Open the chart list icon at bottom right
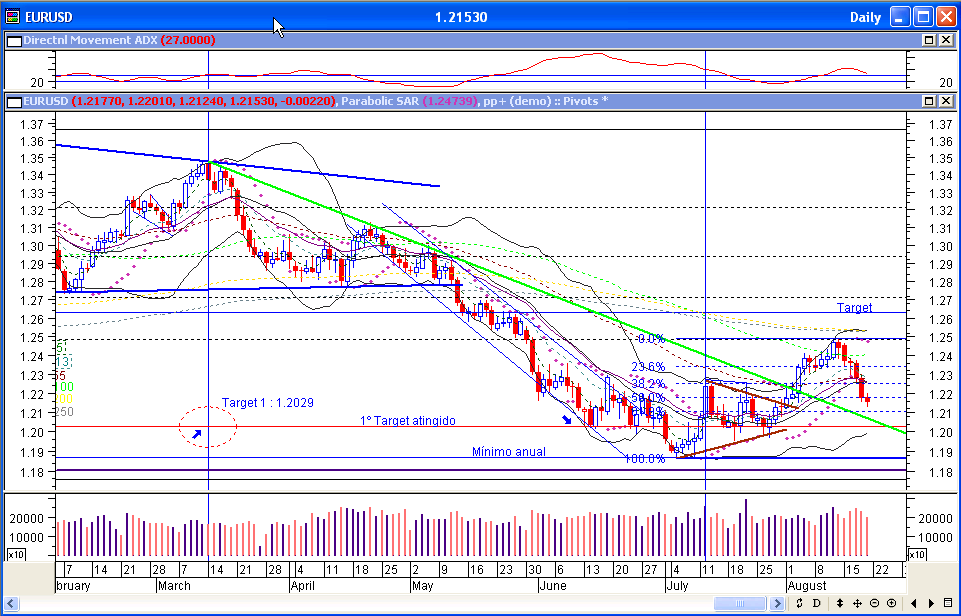The image size is (961, 616). click(x=947, y=603)
